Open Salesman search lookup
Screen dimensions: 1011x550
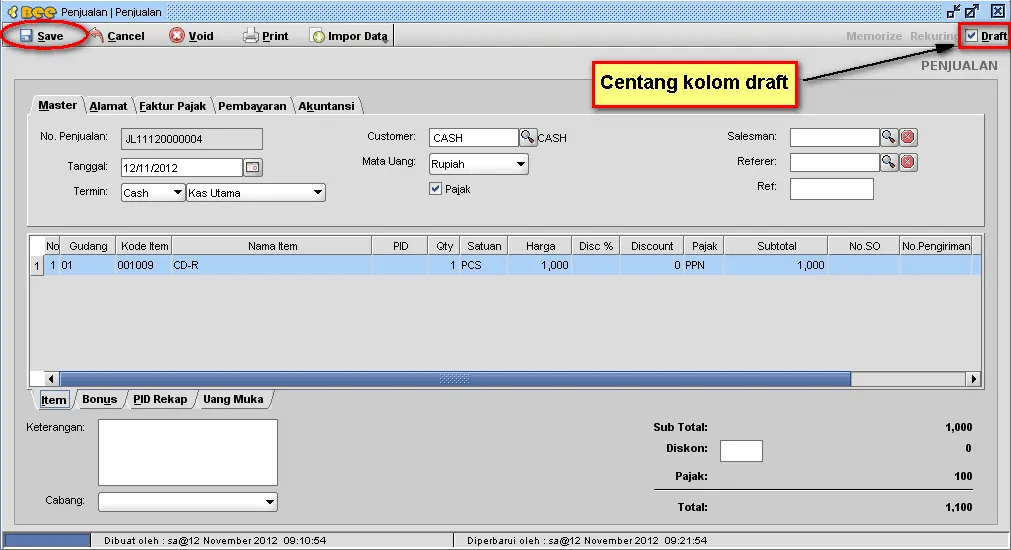[888, 137]
